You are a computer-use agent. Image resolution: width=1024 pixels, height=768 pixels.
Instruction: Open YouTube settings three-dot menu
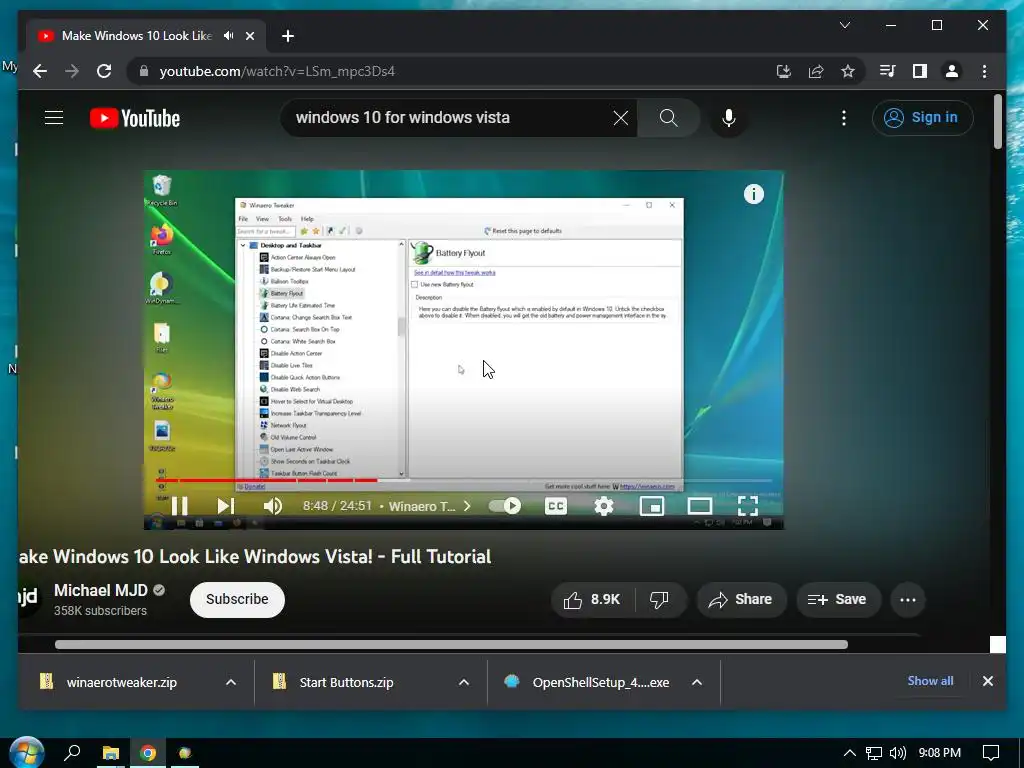pos(844,118)
